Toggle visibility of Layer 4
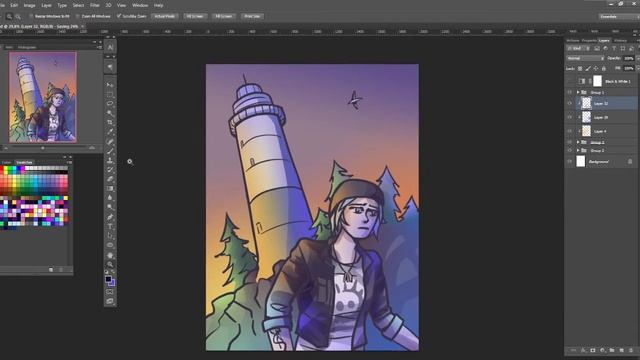The height and width of the screenshot is (360, 640). tap(569, 131)
